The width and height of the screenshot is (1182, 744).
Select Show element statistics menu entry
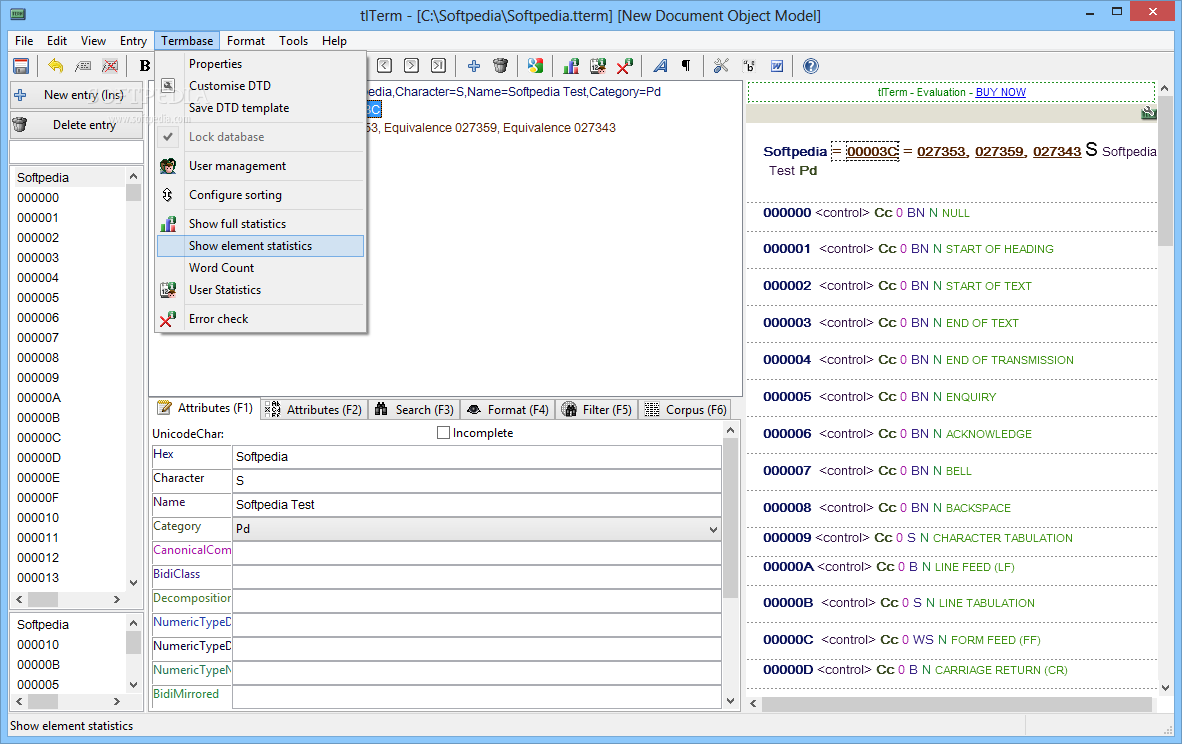click(x=260, y=246)
